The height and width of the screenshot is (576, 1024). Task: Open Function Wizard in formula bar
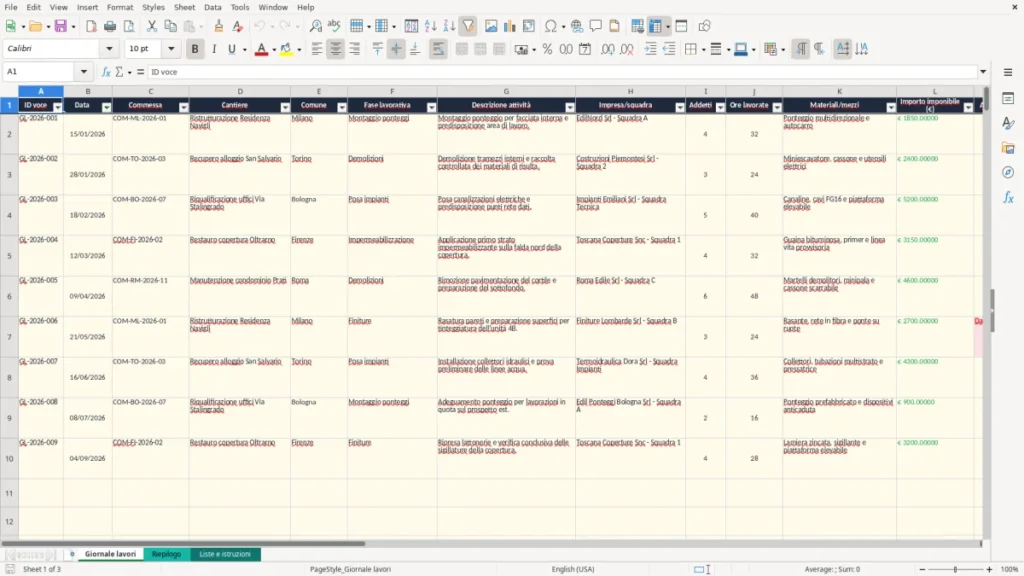point(106,72)
